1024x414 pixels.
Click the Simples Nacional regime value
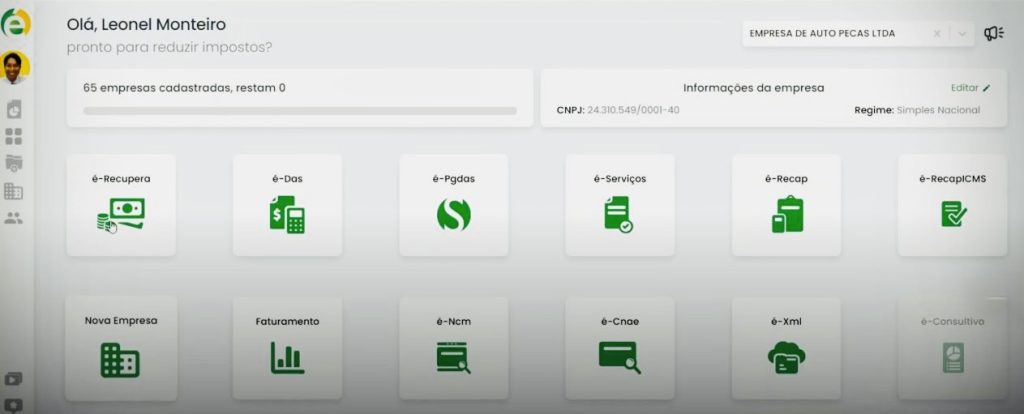tap(938, 110)
